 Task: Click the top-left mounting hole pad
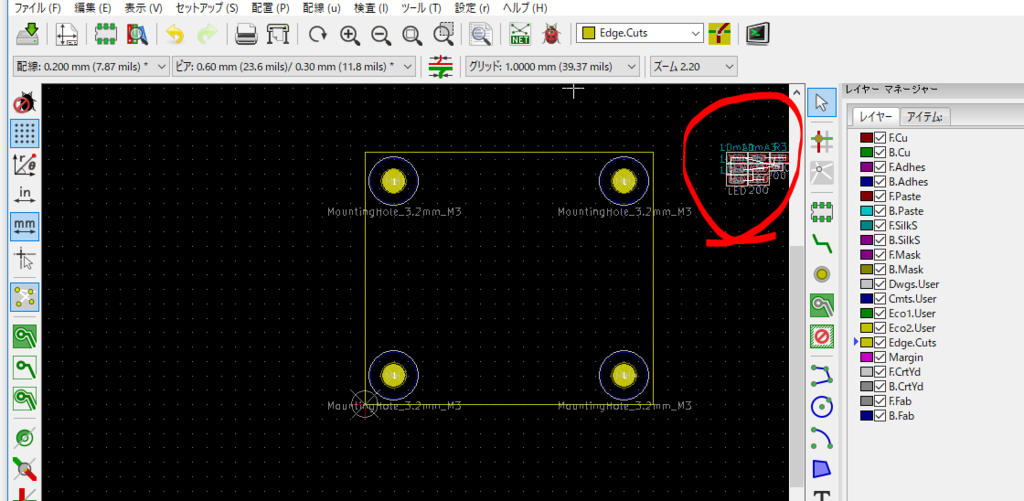coord(393,180)
